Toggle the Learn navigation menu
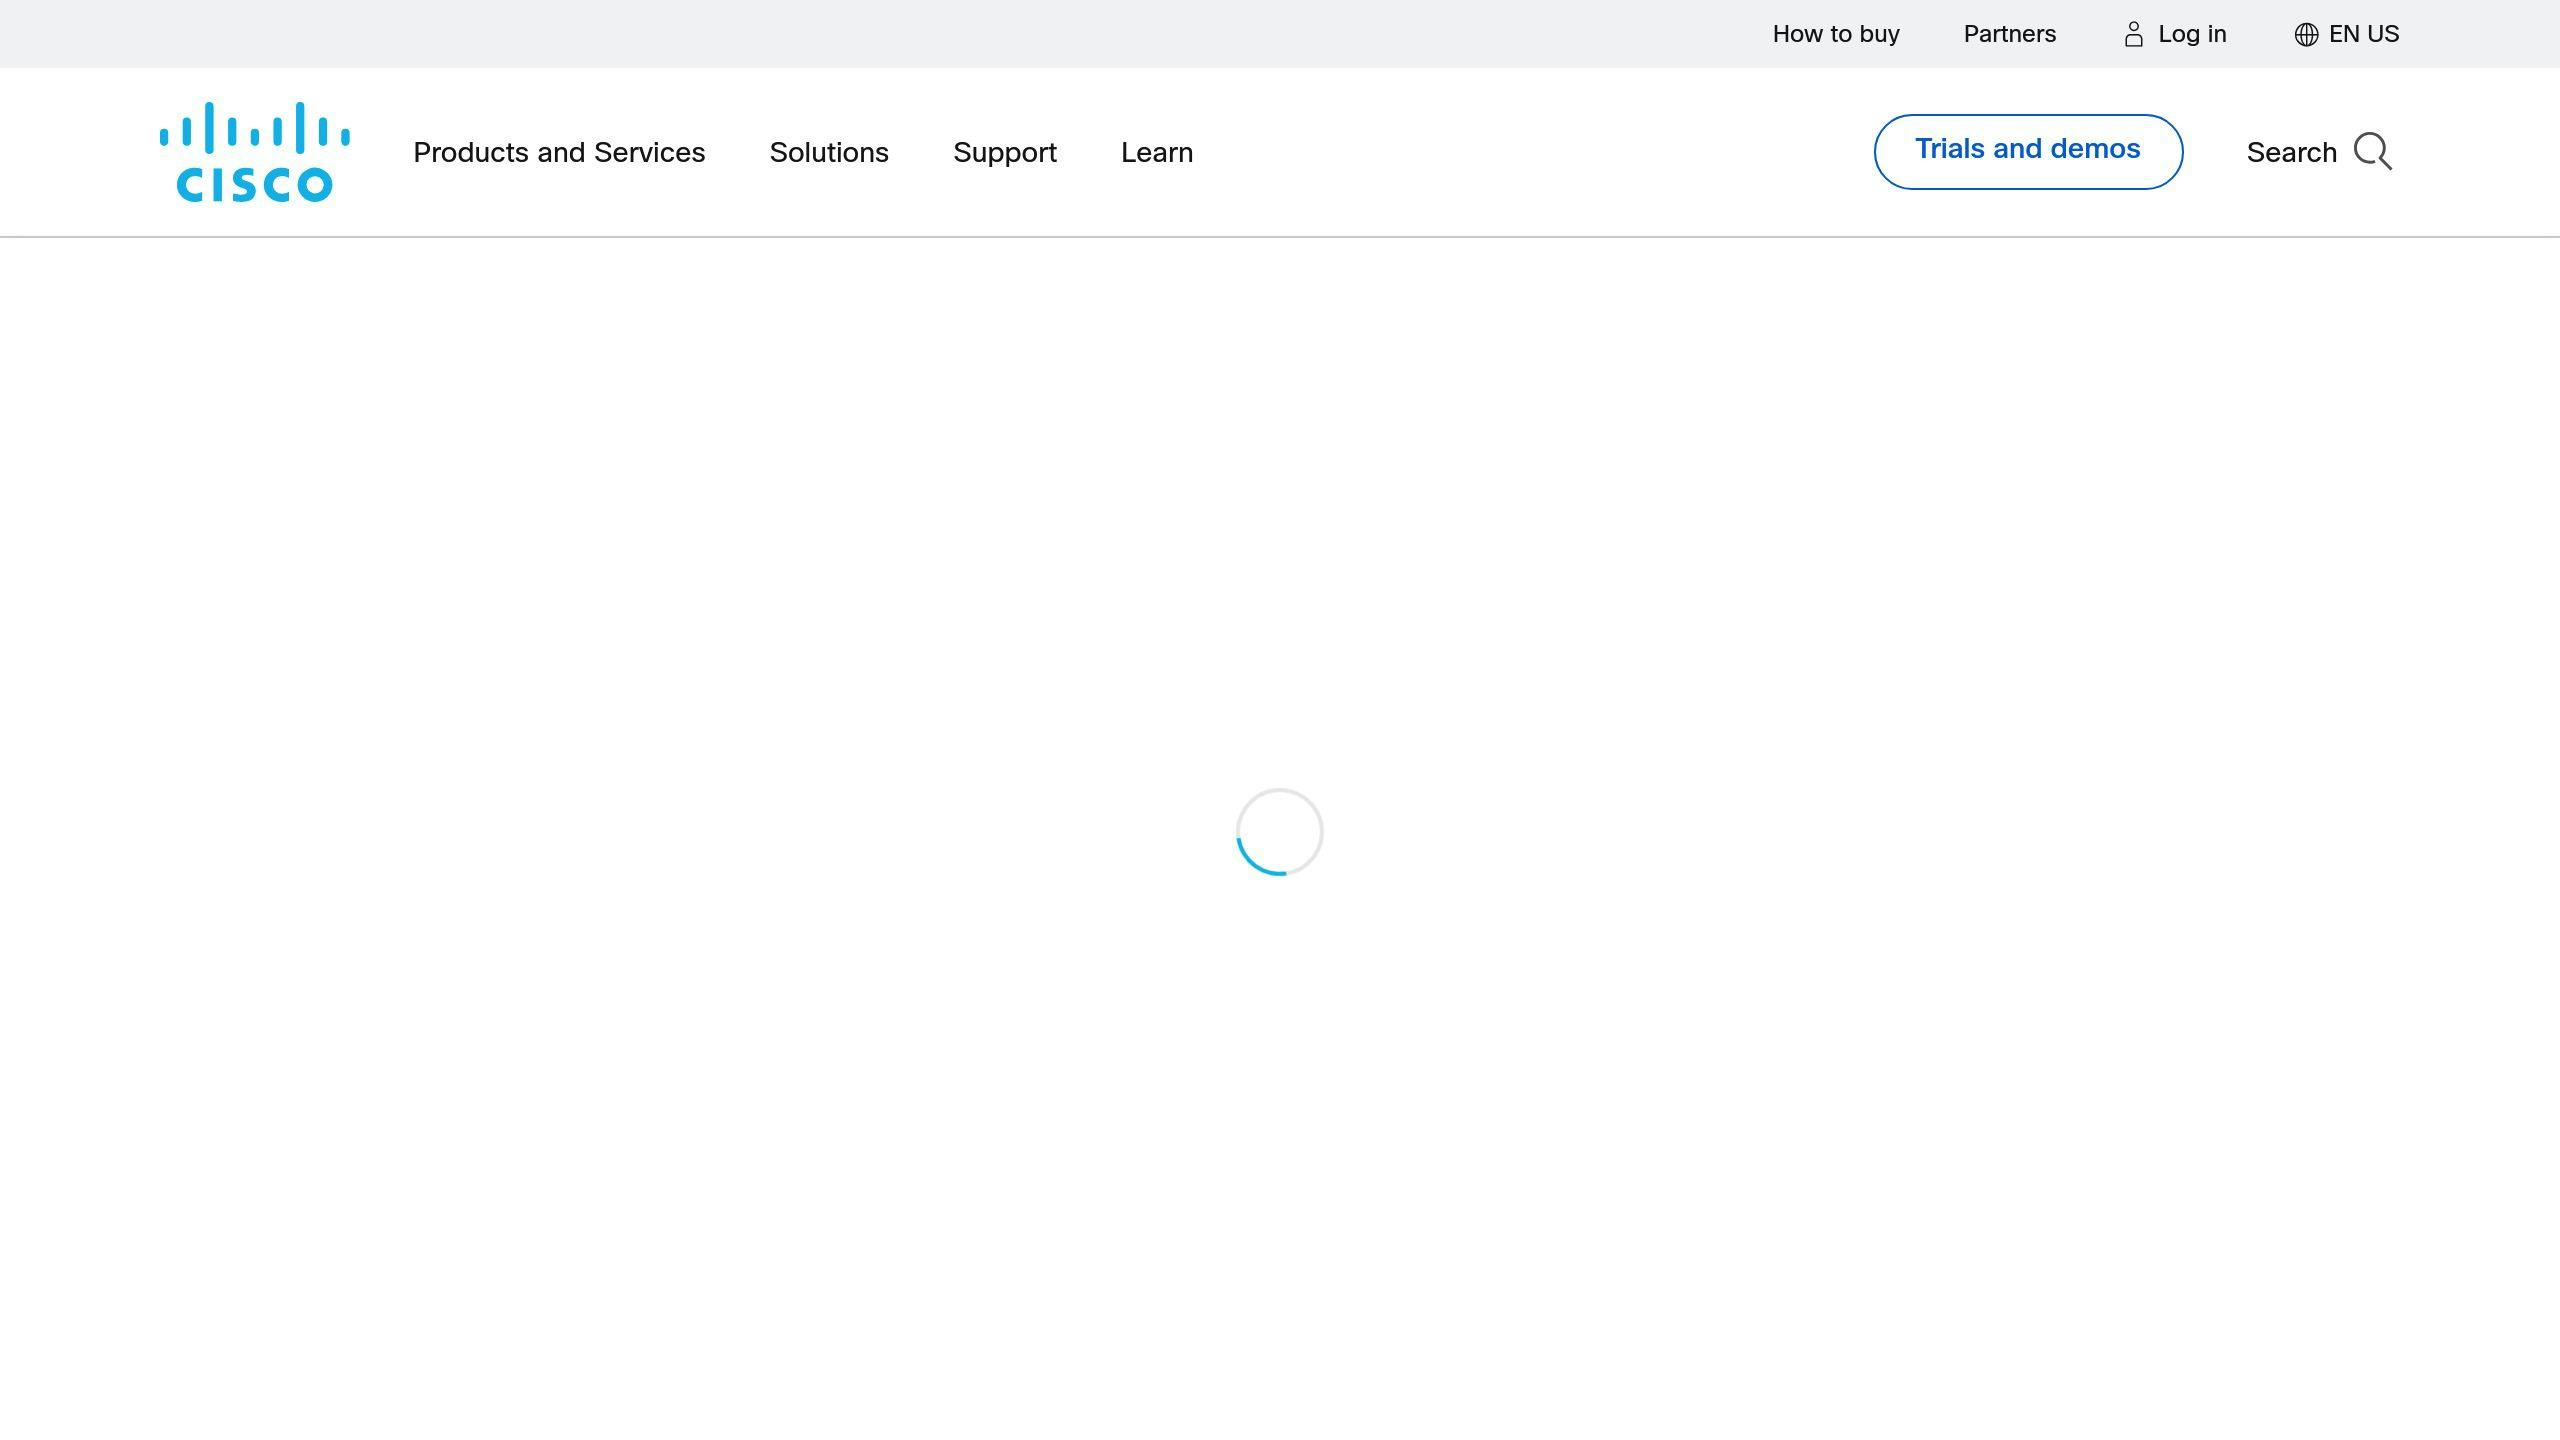 pyautogui.click(x=1157, y=151)
